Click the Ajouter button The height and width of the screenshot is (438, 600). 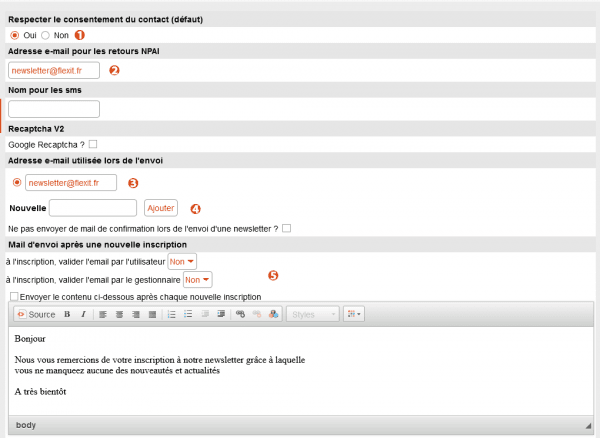coord(160,208)
